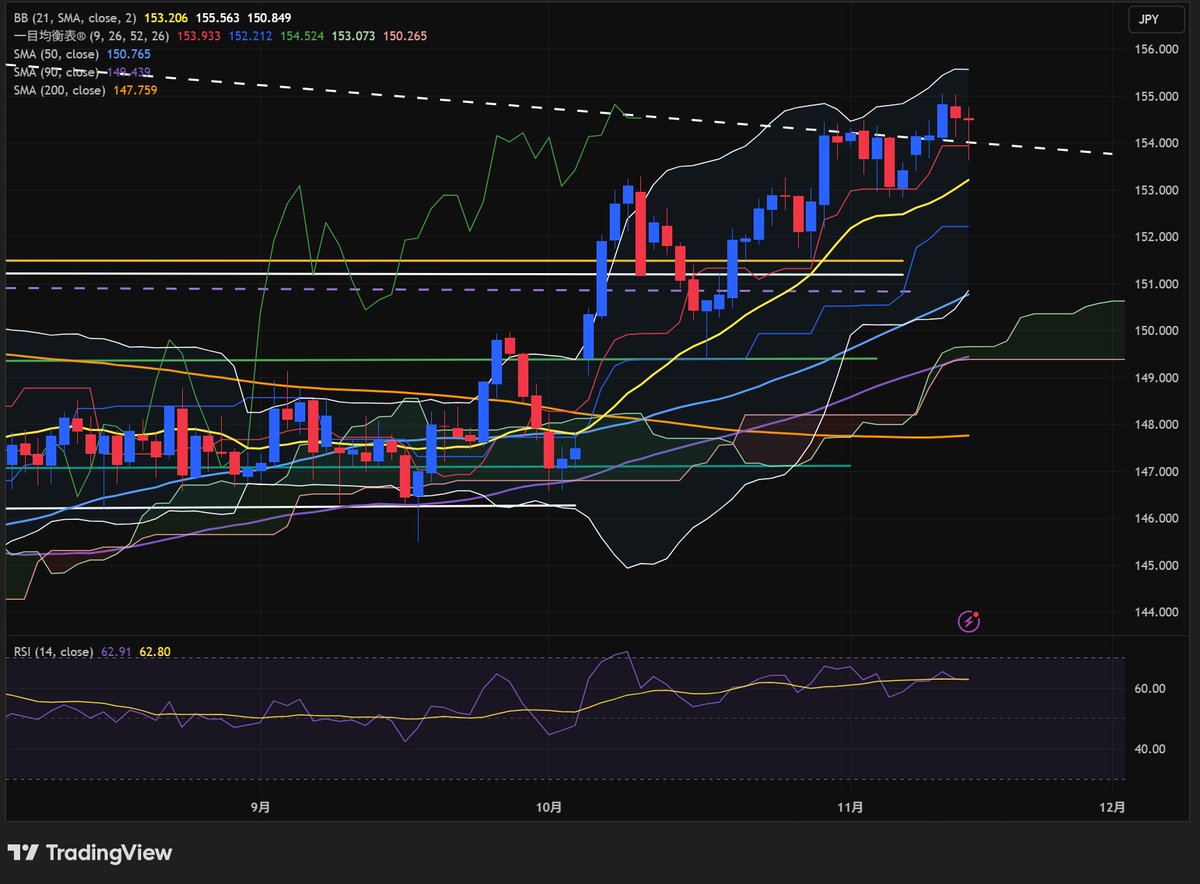Viewport: 1200px width, 884px height.
Task: Click the Ichimoku value 152.212
Action: point(249,36)
